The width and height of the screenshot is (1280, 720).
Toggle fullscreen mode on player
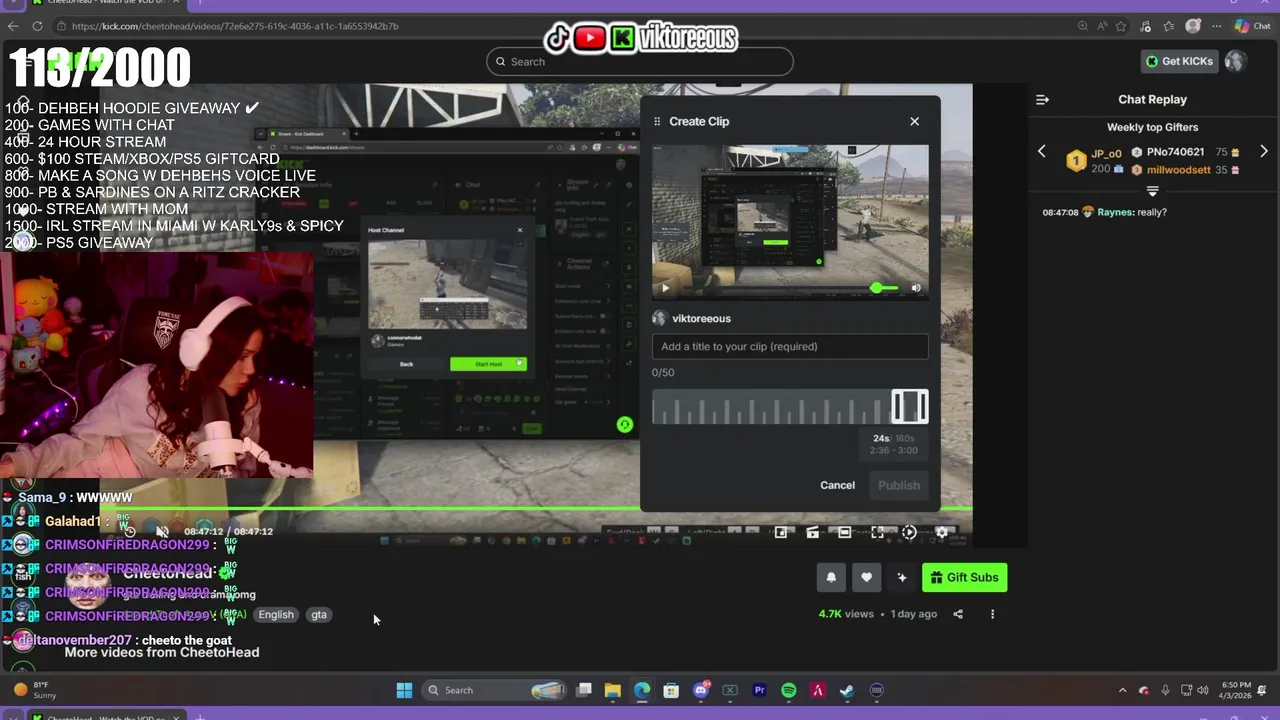point(877,533)
